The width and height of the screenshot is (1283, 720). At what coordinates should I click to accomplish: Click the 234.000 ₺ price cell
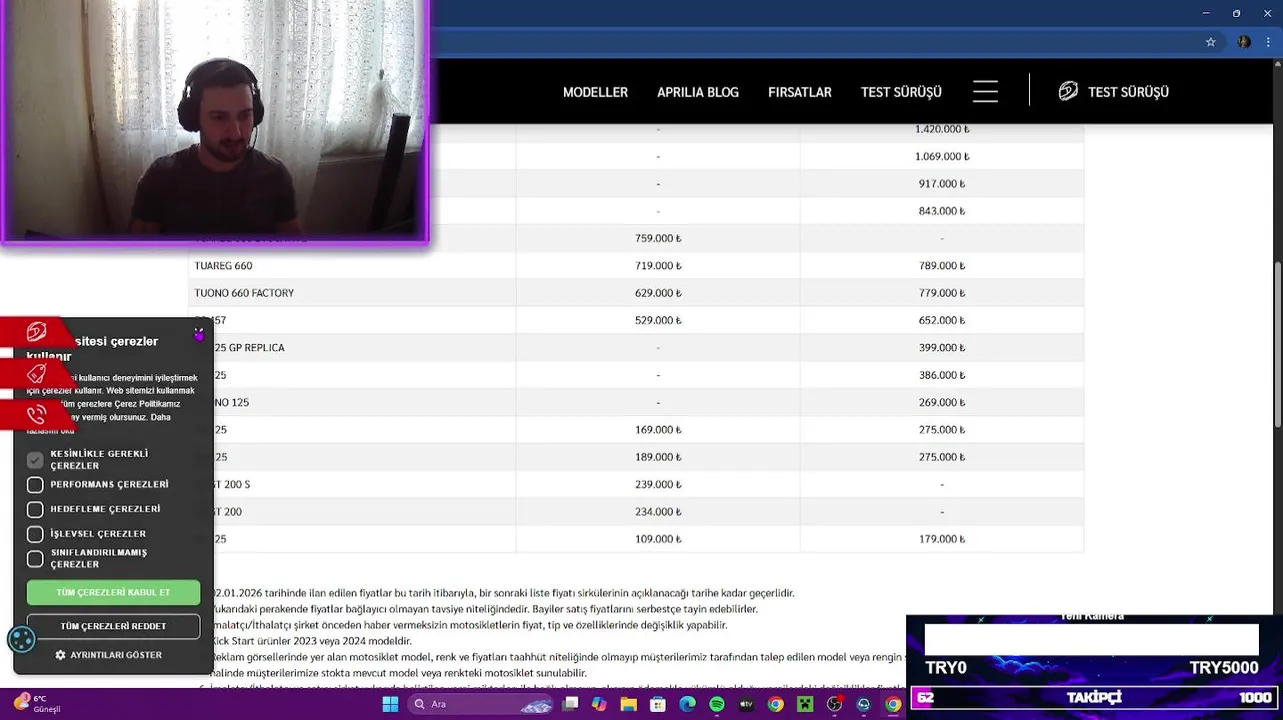(658, 512)
